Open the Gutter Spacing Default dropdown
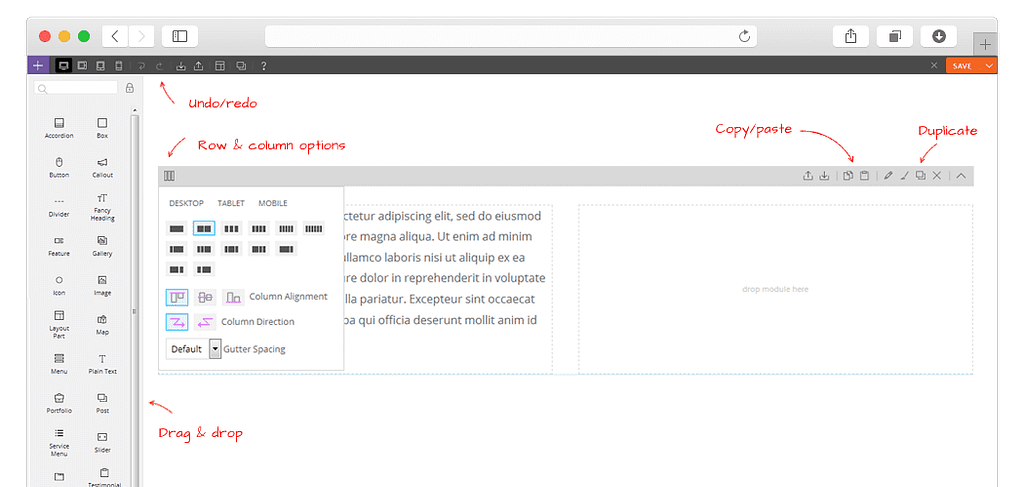The image size is (1024, 487). tap(194, 349)
